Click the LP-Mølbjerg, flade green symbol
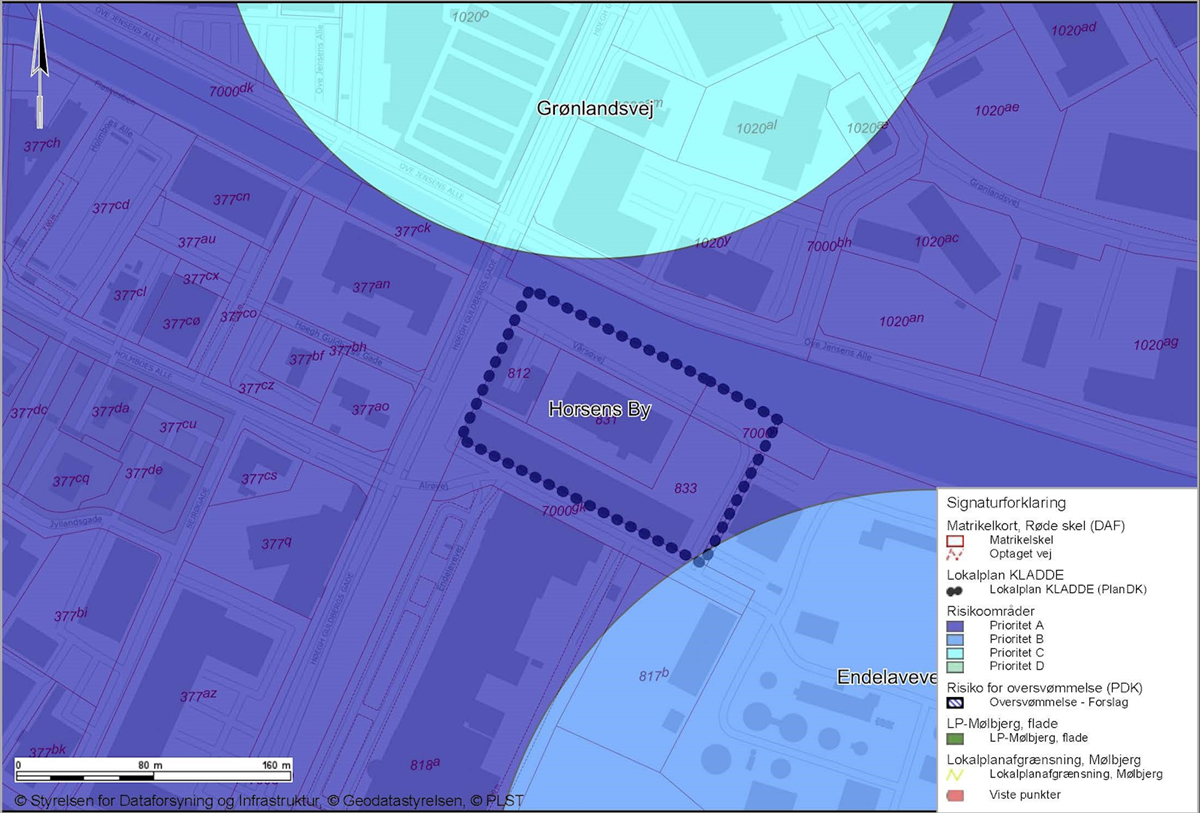1200x813 pixels. 955,738
